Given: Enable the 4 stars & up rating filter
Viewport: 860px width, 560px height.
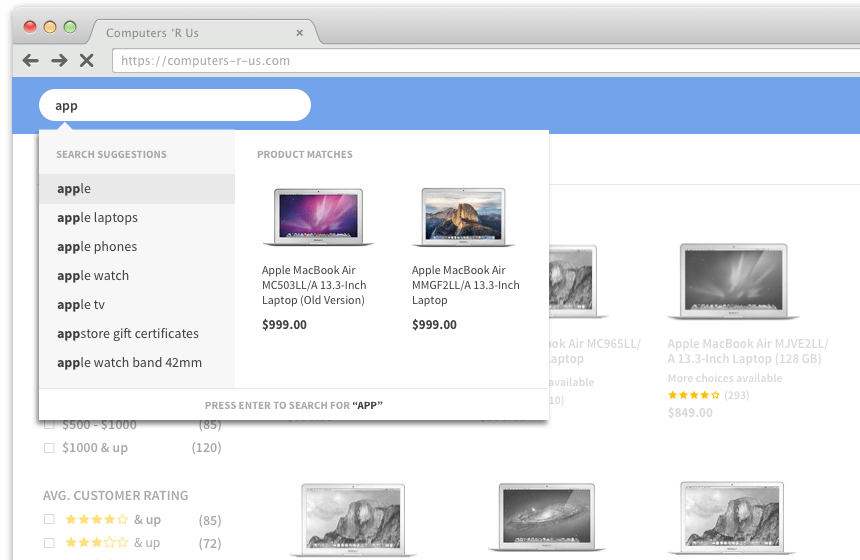Looking at the screenshot, I should click(49, 520).
